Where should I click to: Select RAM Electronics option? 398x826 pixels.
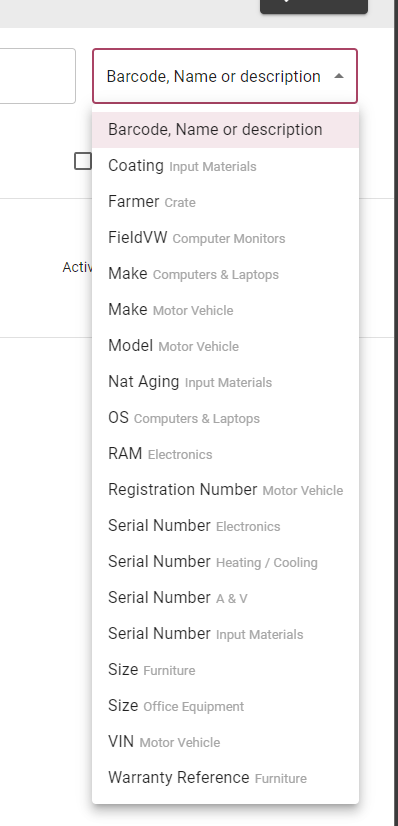coord(225,454)
